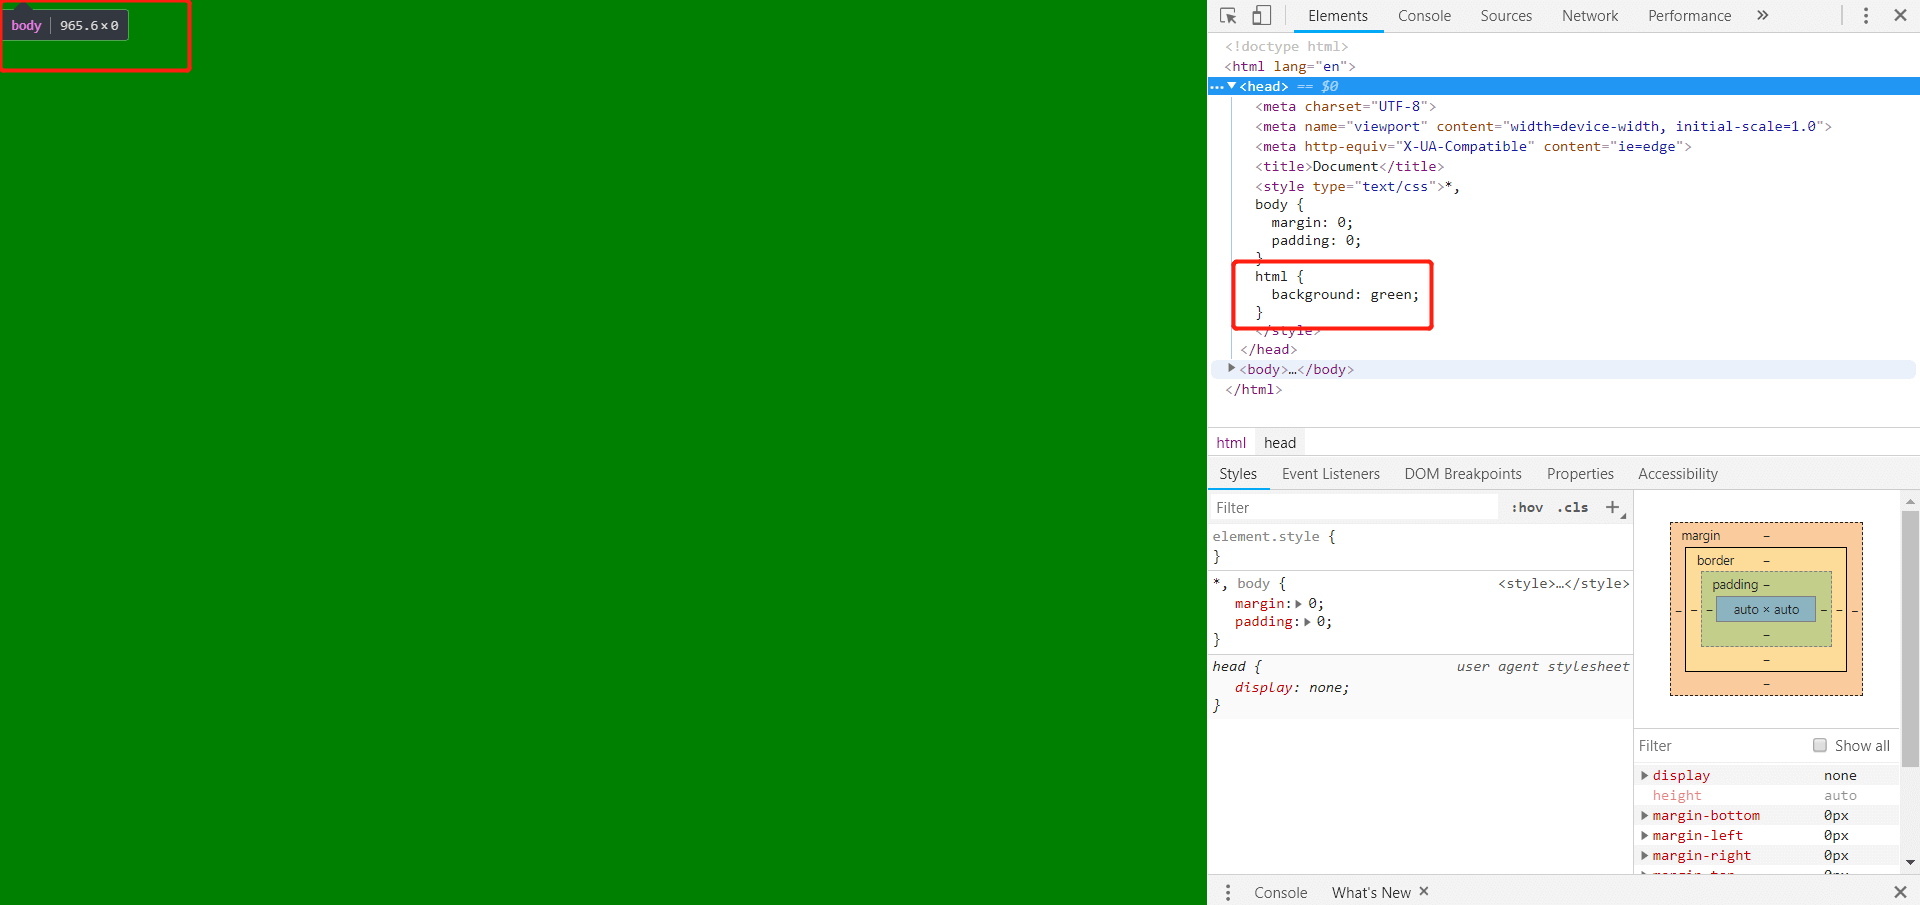Close the DevTools panel

pos(1900,16)
